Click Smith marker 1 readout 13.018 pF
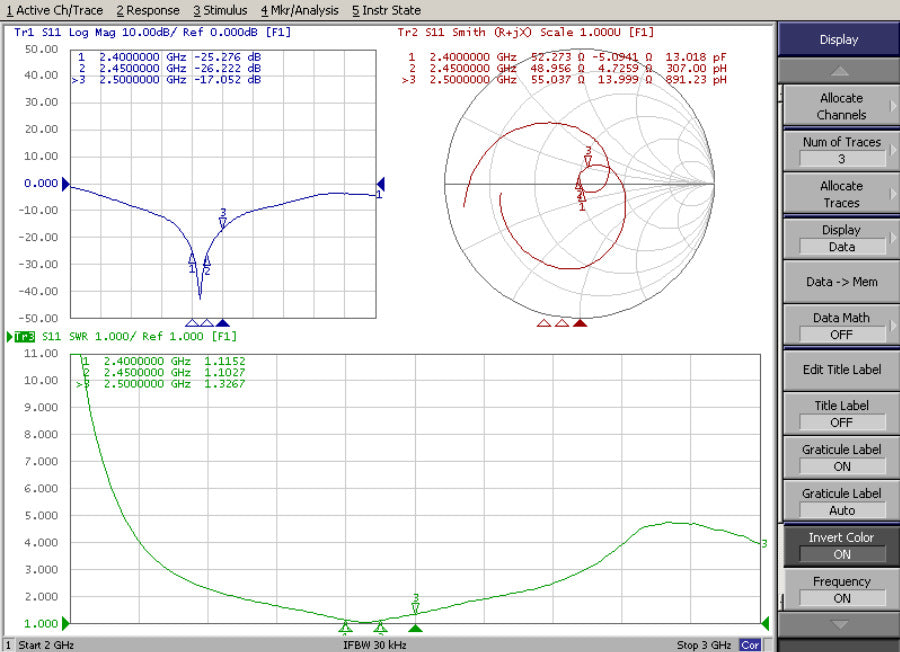Screen dimensions: 900x652 (x=696, y=57)
